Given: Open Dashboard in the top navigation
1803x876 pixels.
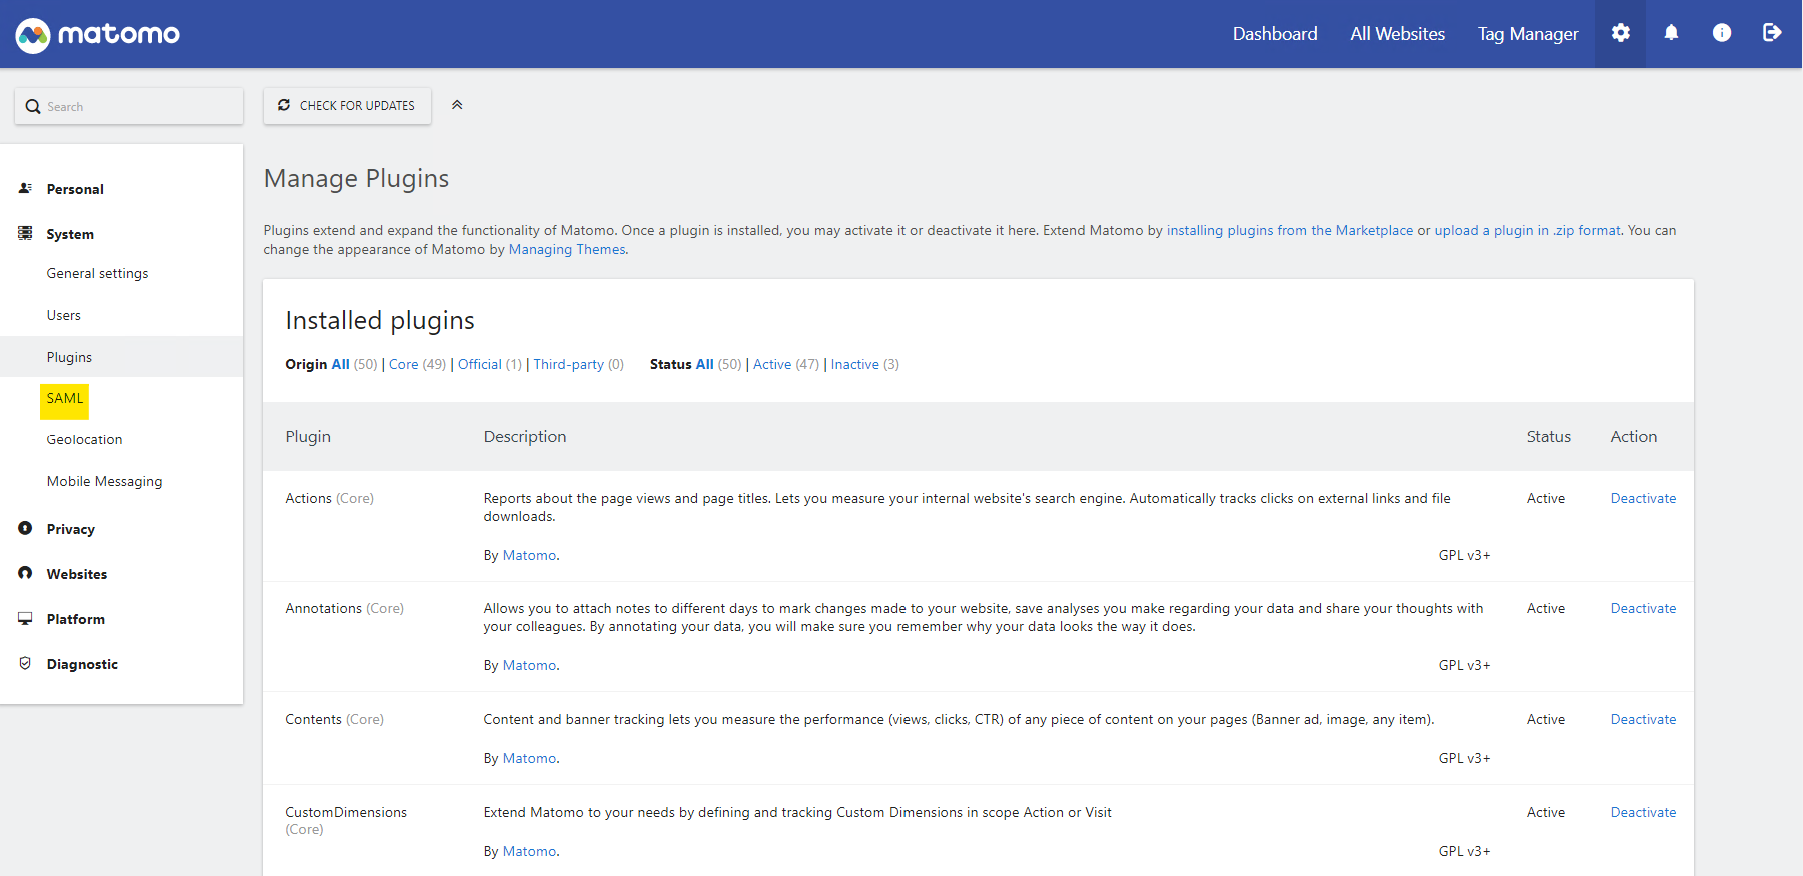Looking at the screenshot, I should coord(1275,34).
